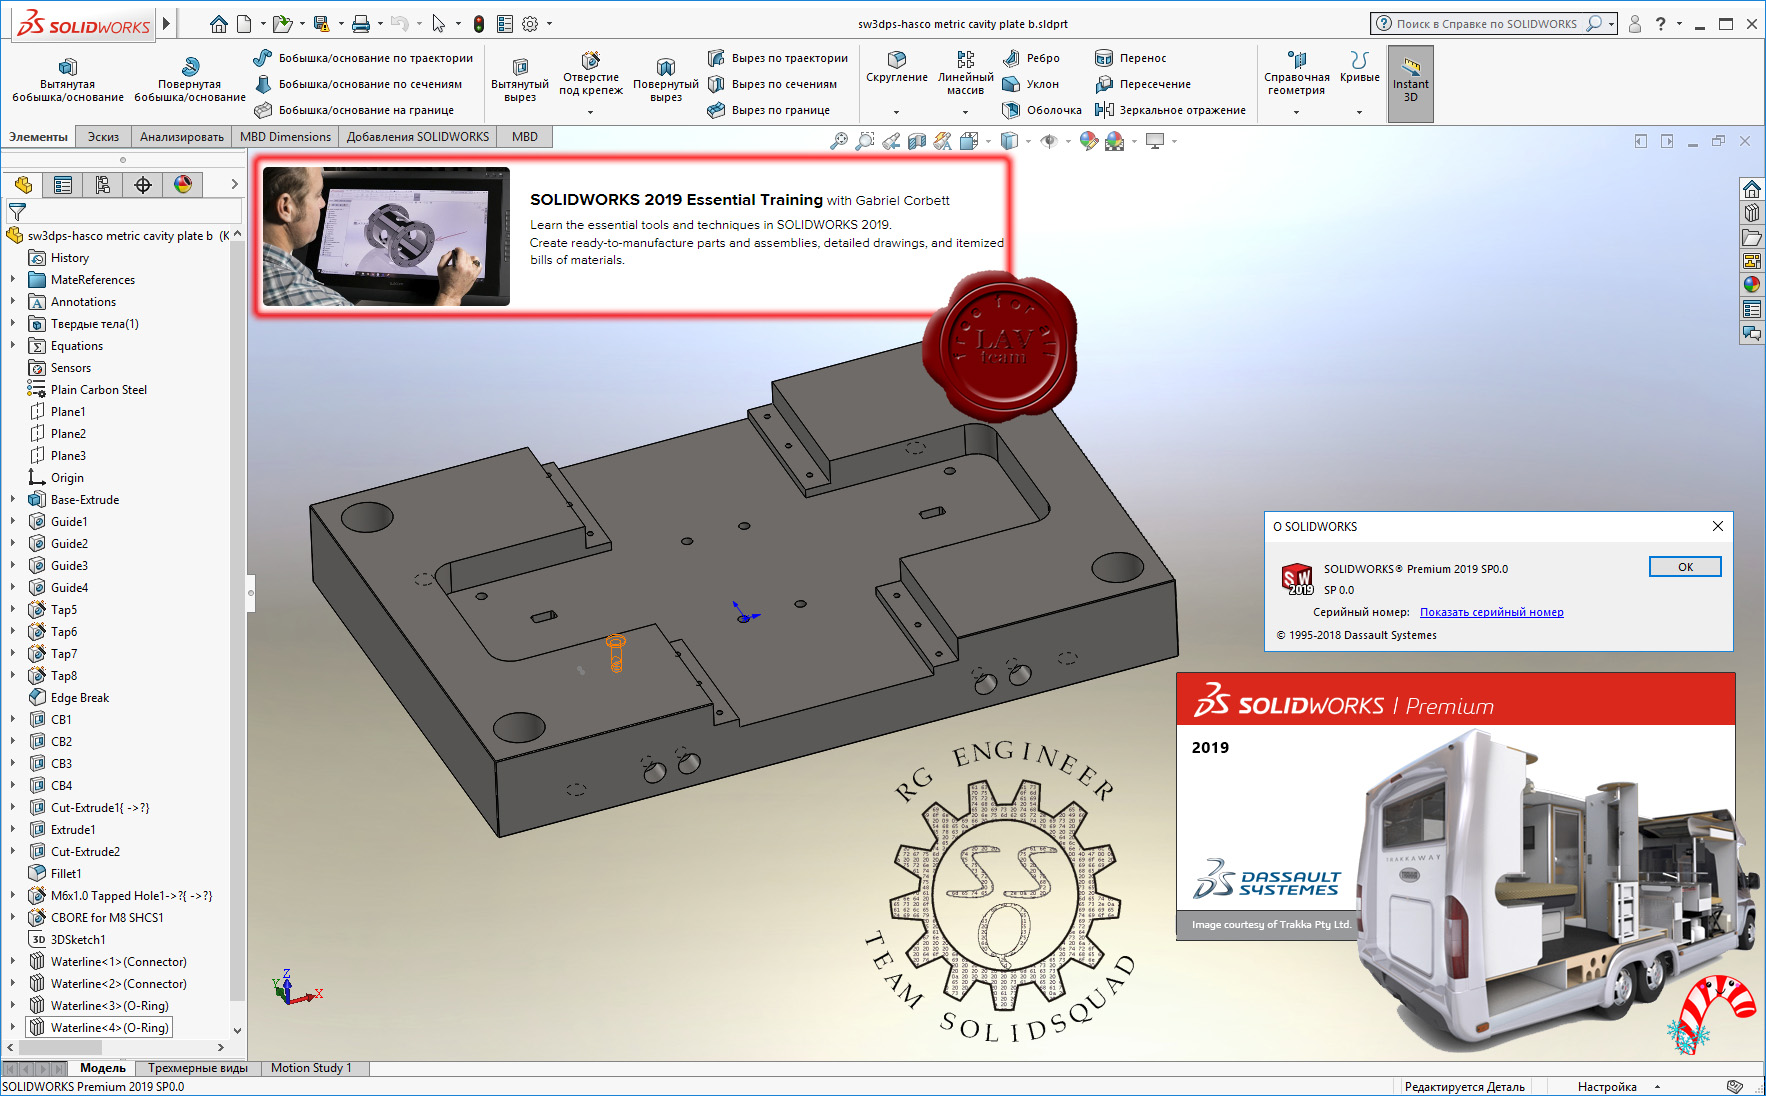Image resolution: width=1766 pixels, height=1096 pixels.
Task: Click the Rebuild traffic light icon
Action: coord(479,24)
